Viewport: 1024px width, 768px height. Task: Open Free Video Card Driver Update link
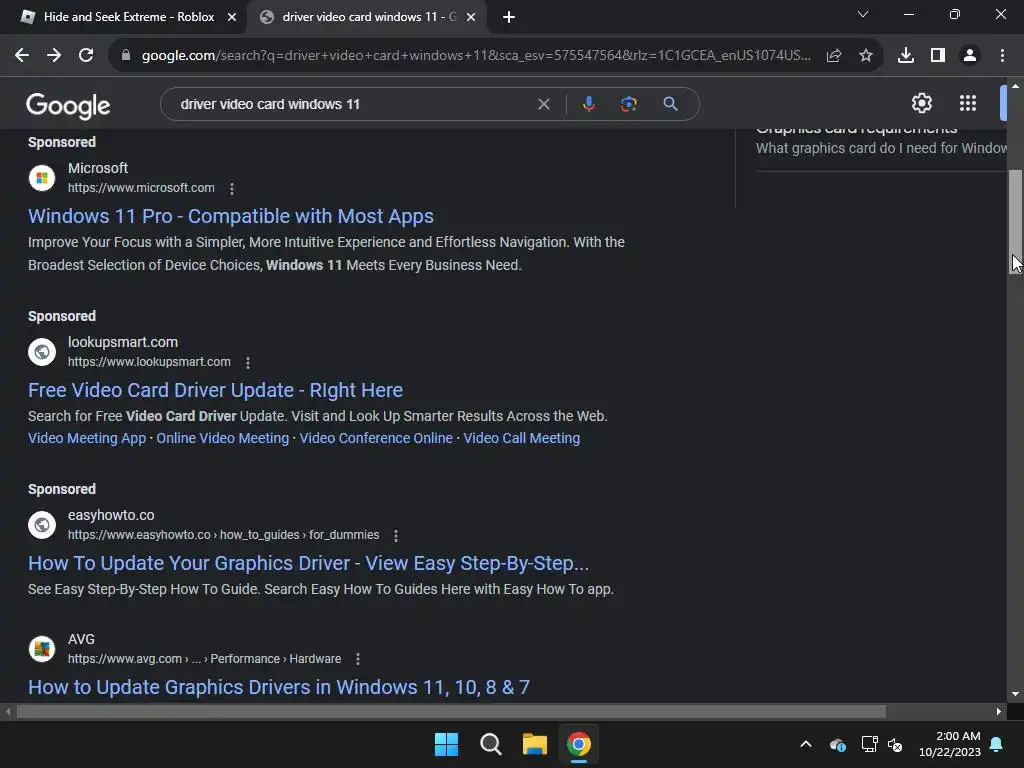tap(216, 390)
